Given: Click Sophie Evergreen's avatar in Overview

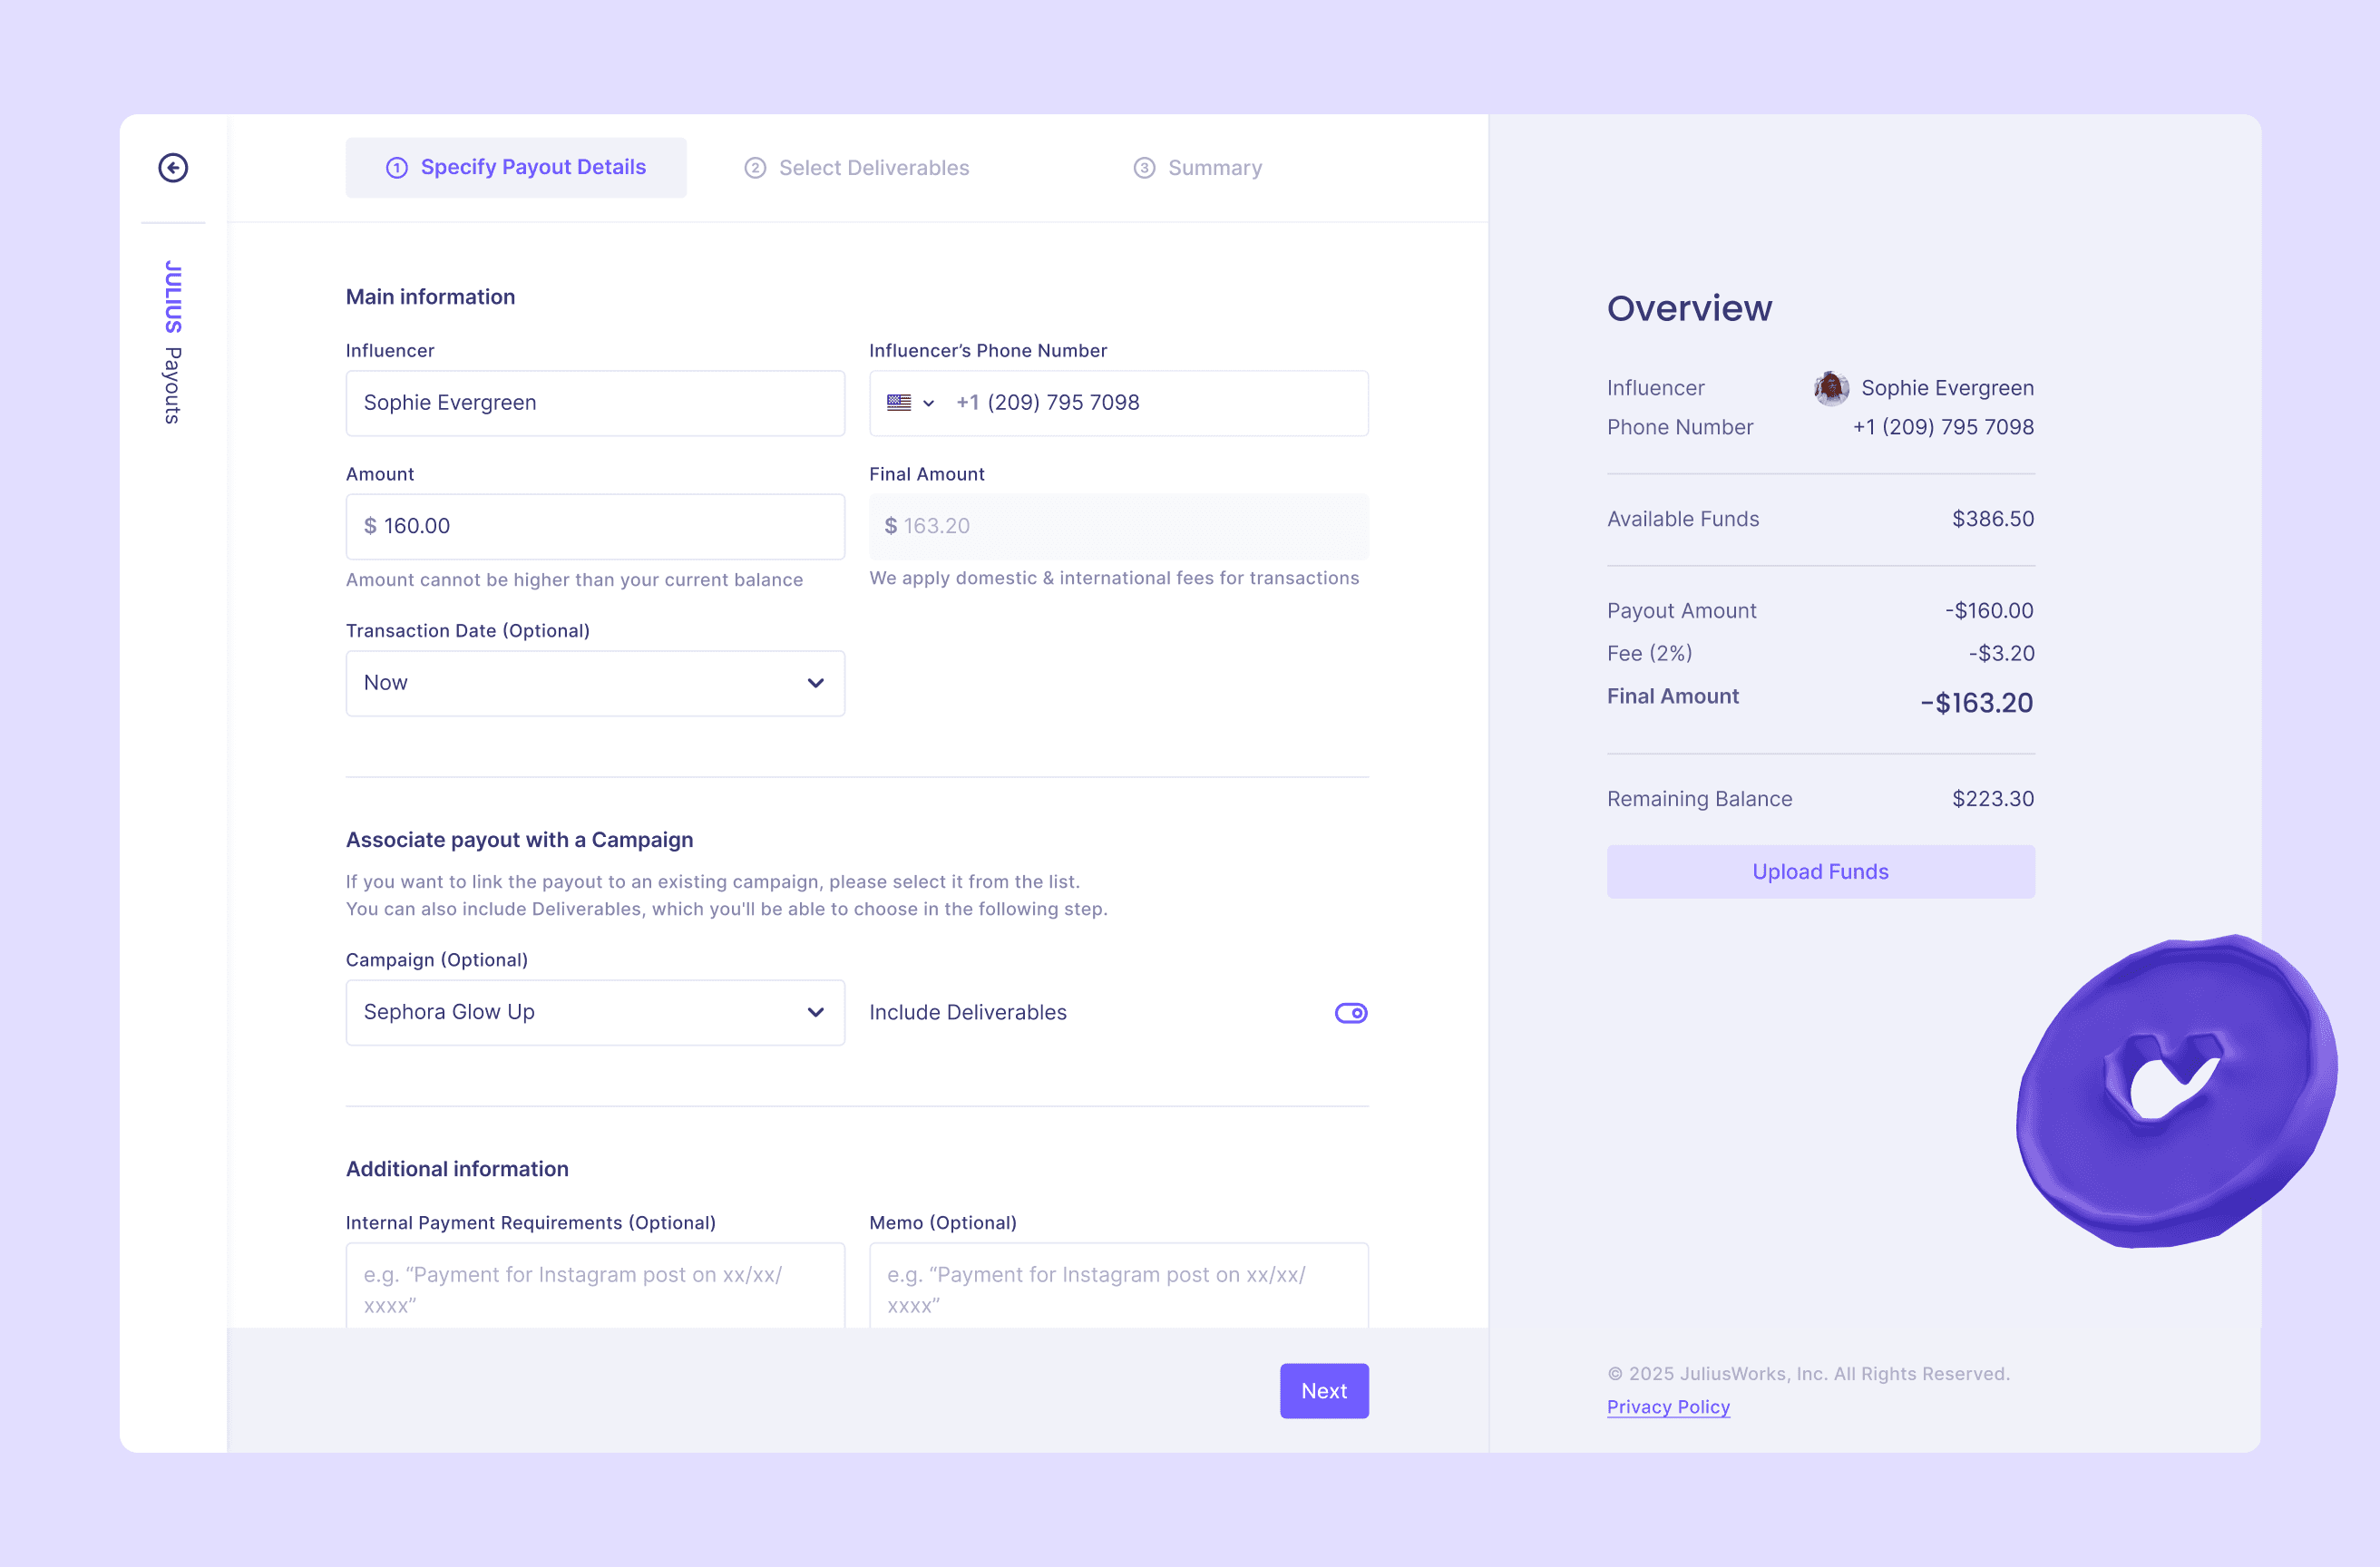Looking at the screenshot, I should coord(1830,388).
